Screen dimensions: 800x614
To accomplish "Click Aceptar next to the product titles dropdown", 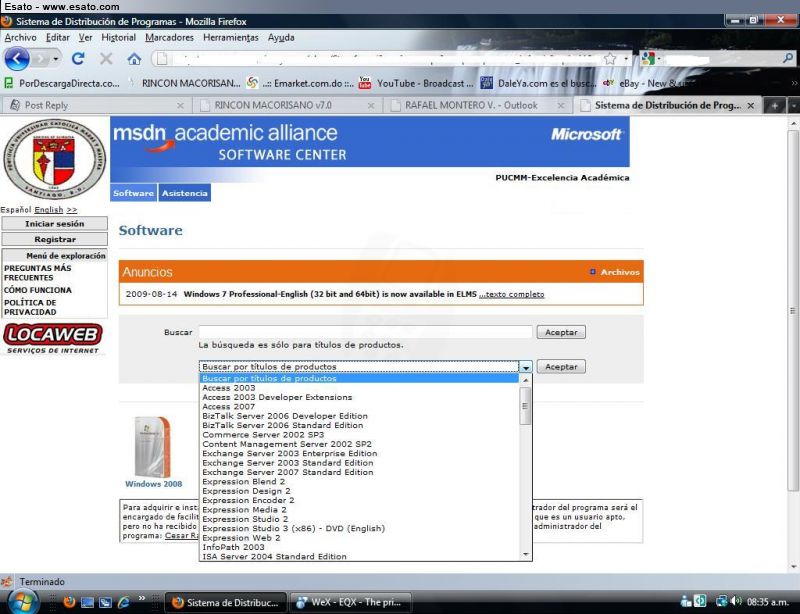I will click(561, 366).
